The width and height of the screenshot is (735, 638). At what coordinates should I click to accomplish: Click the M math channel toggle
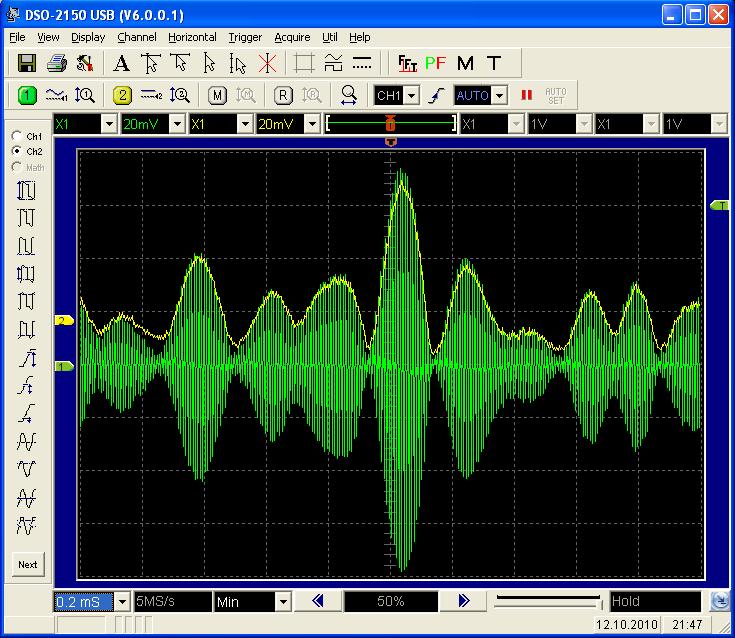(x=217, y=95)
